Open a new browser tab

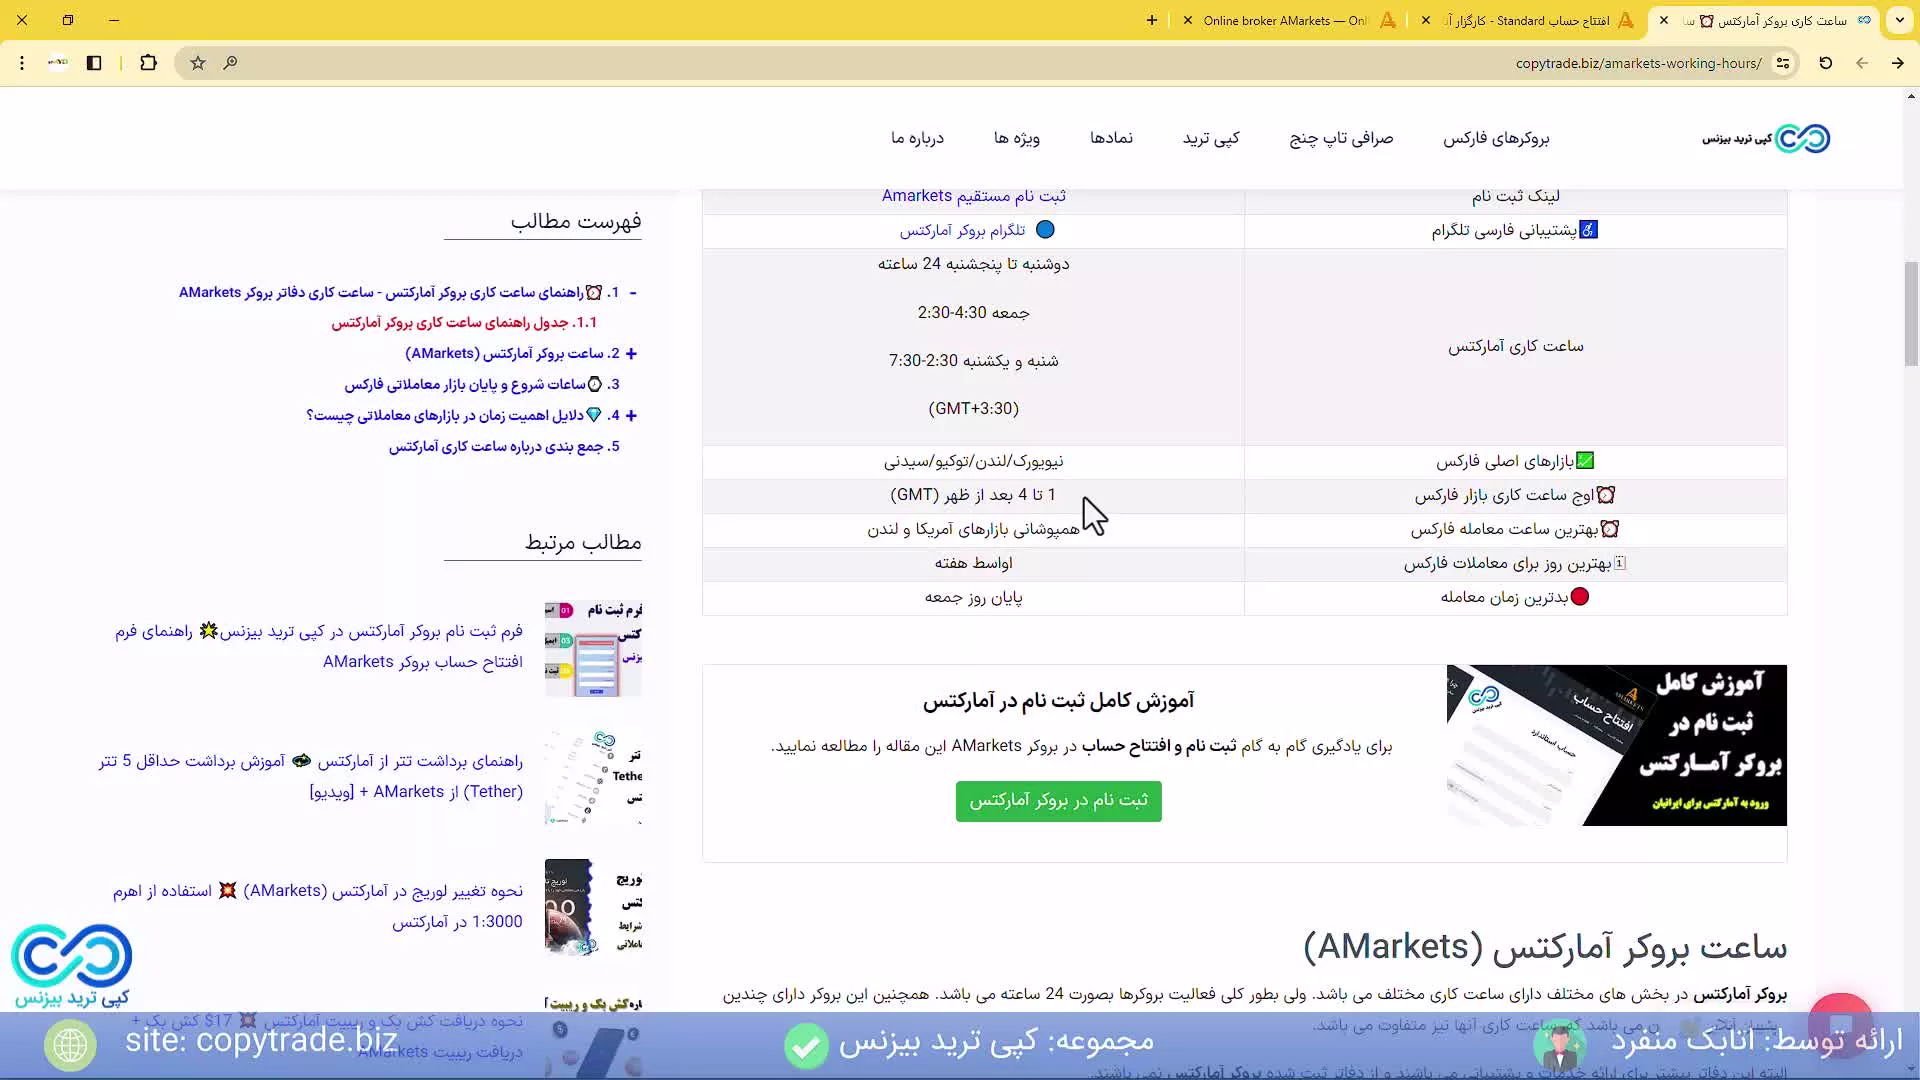(x=1152, y=20)
